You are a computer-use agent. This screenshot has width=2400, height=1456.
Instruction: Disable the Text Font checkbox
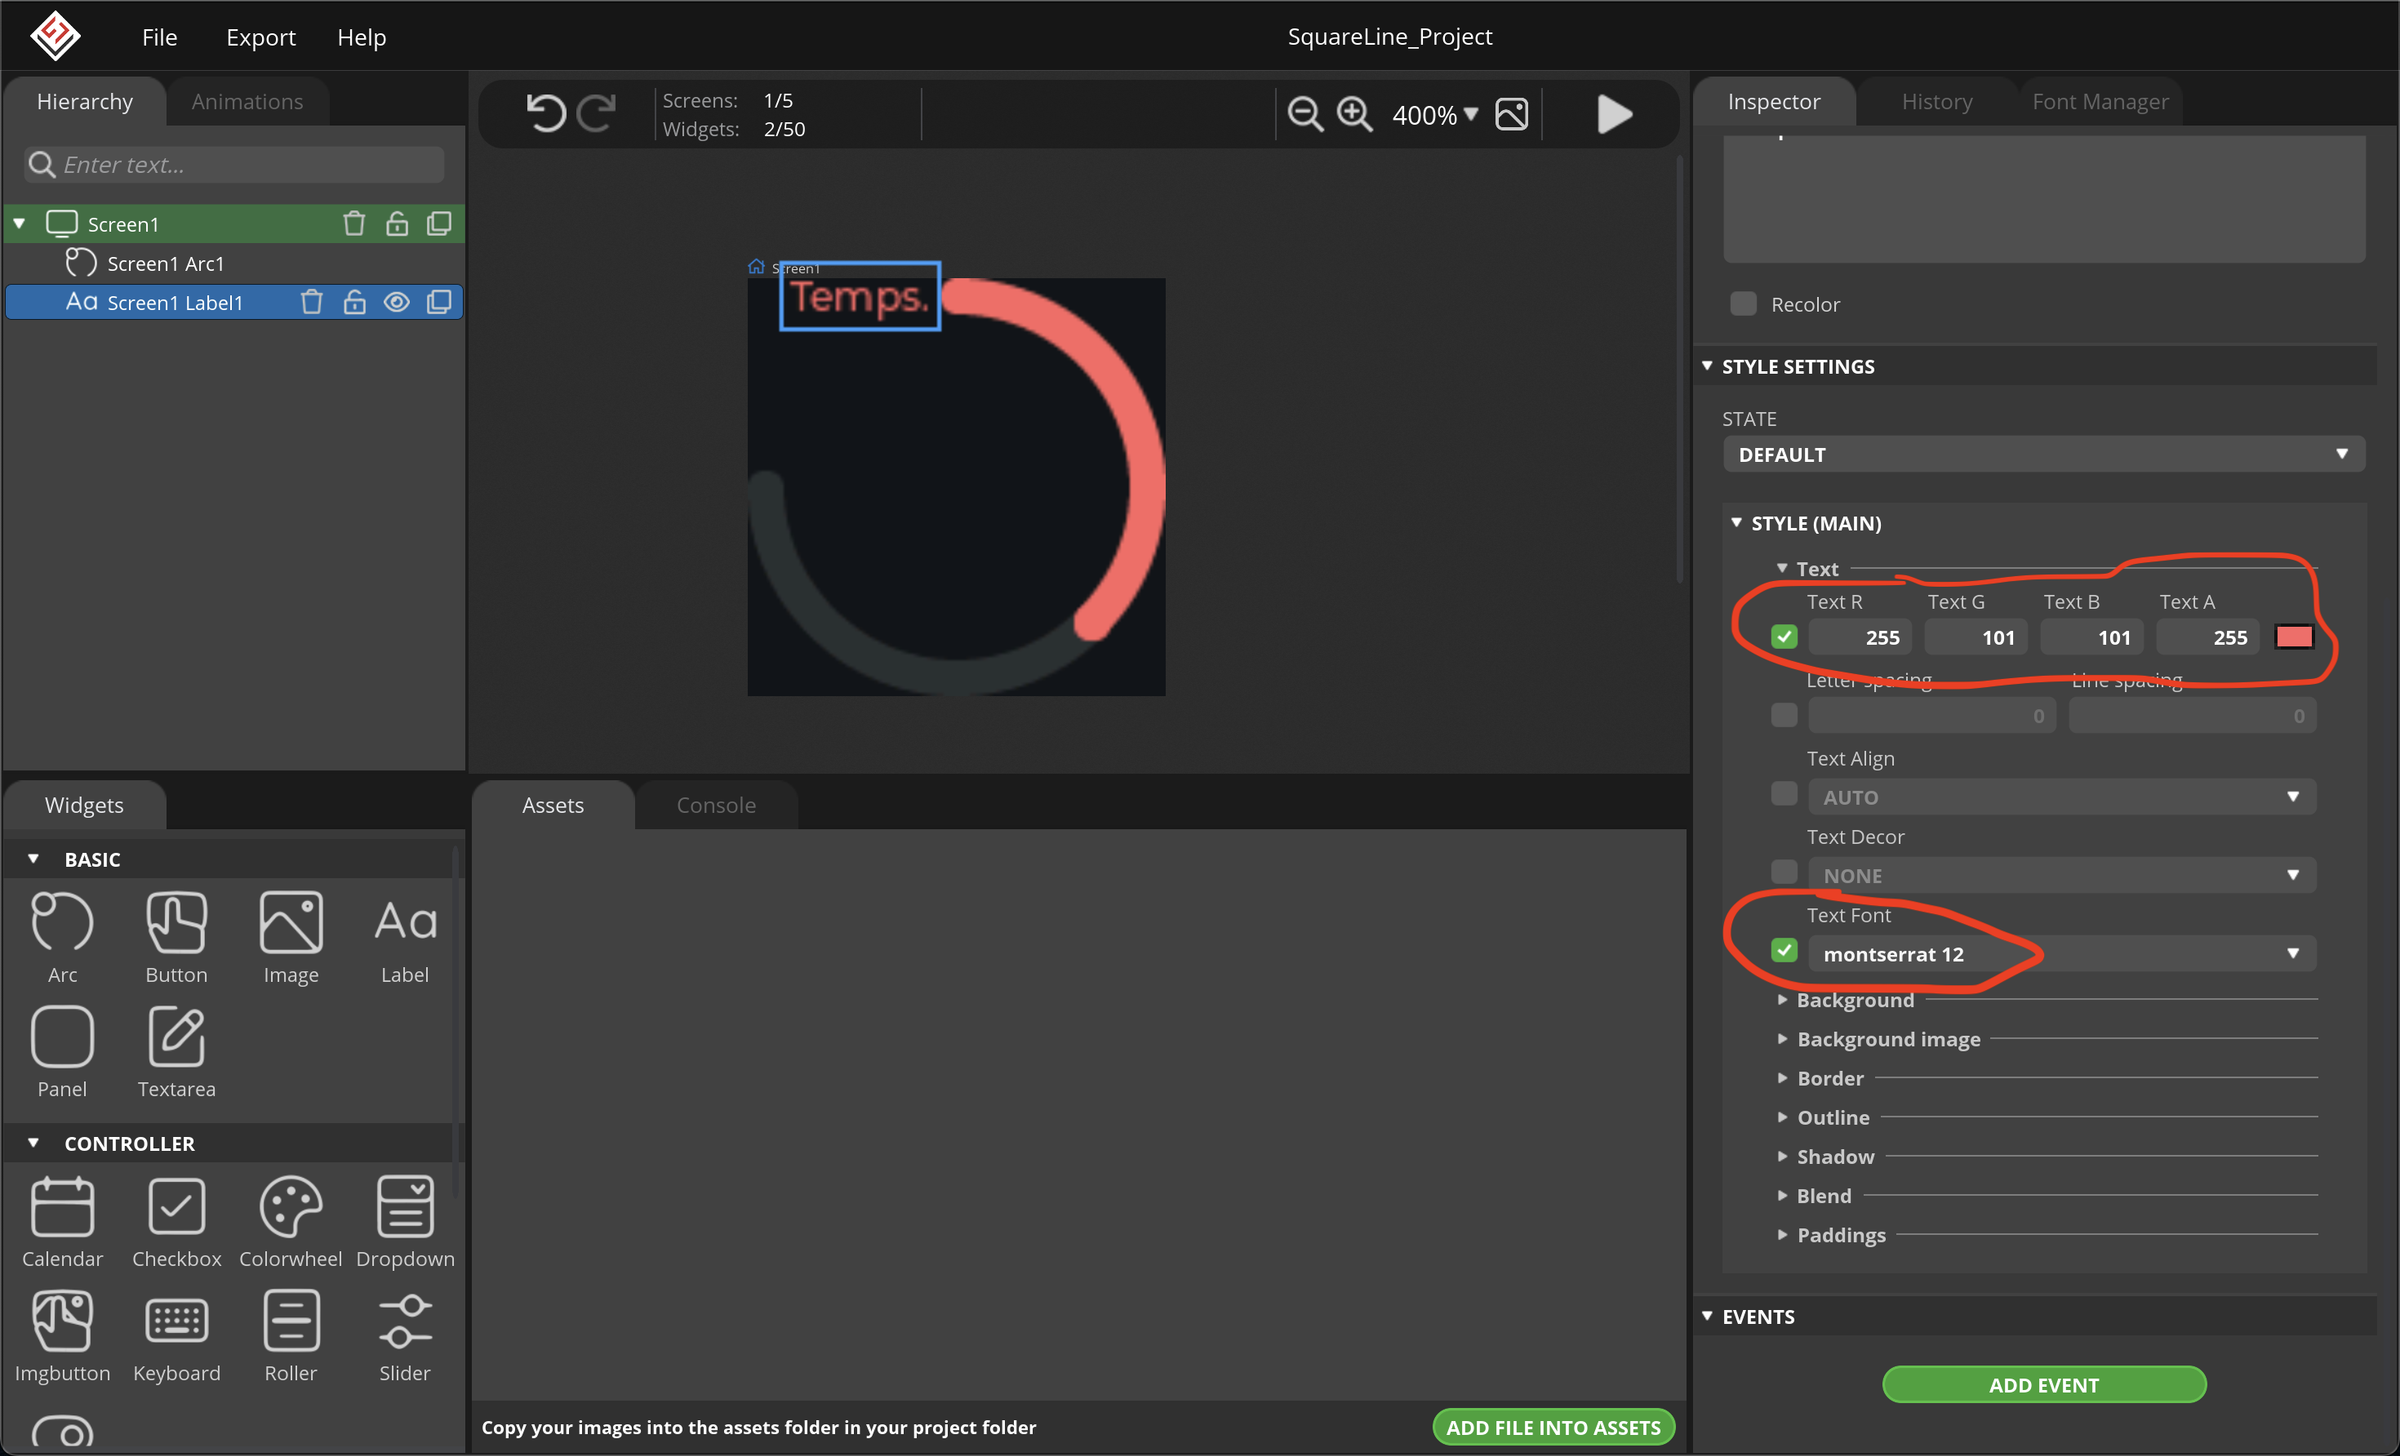pos(1784,949)
